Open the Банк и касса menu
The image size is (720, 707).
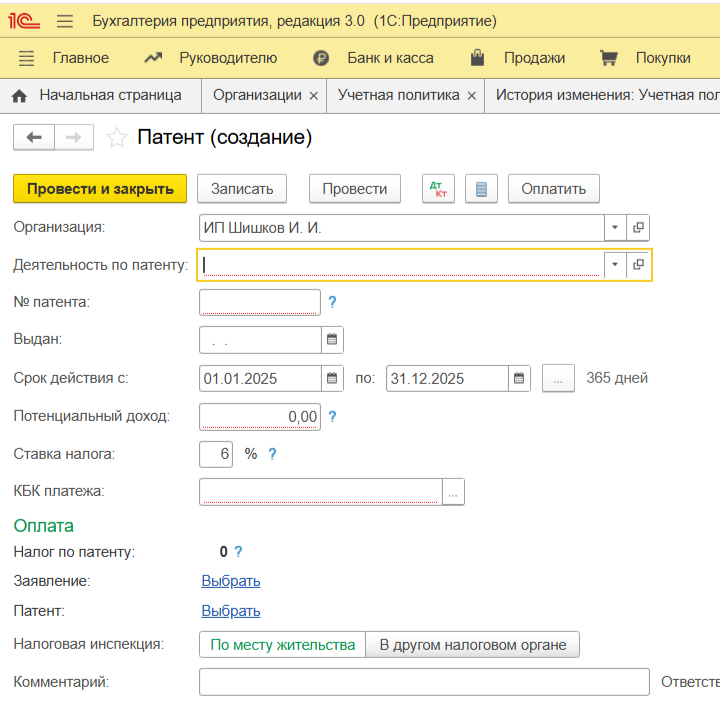point(390,58)
